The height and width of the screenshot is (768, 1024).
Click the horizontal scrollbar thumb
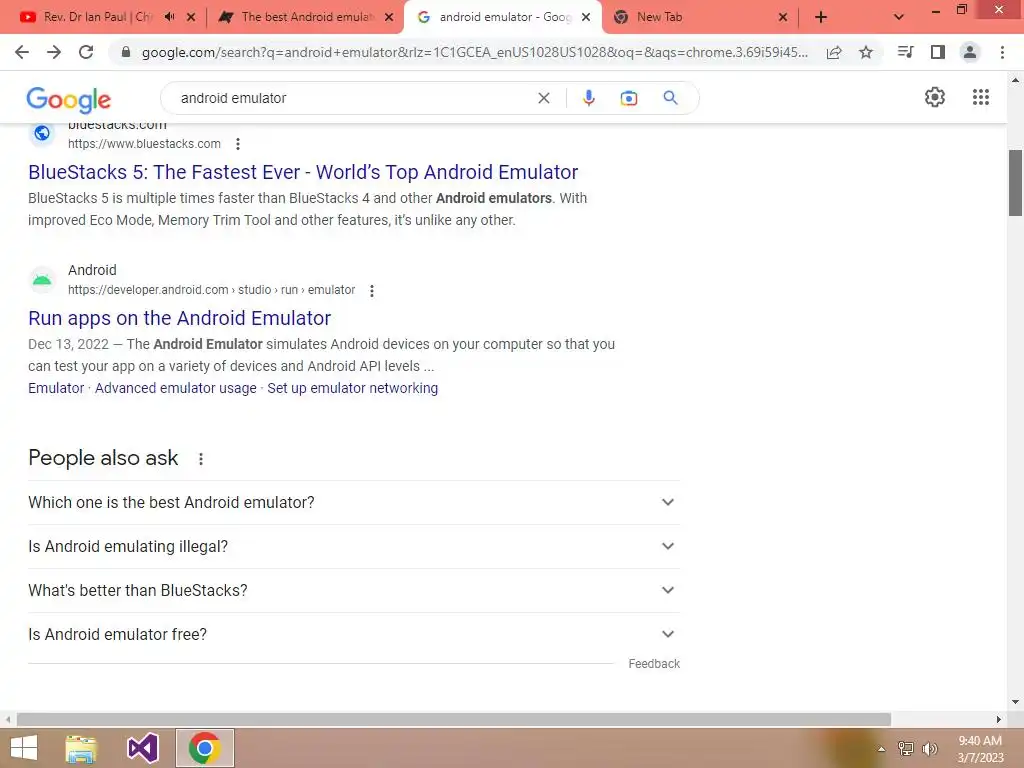click(454, 719)
